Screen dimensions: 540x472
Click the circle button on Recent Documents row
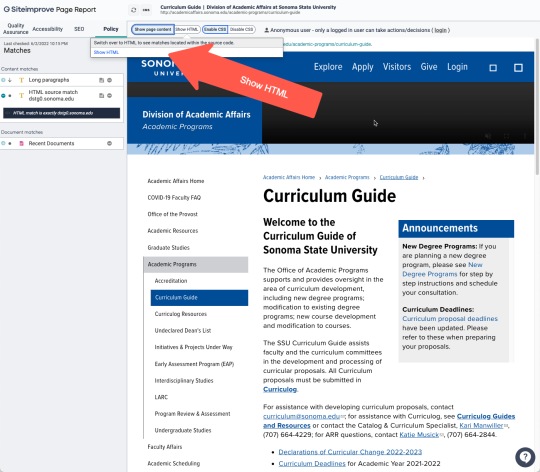(110, 143)
